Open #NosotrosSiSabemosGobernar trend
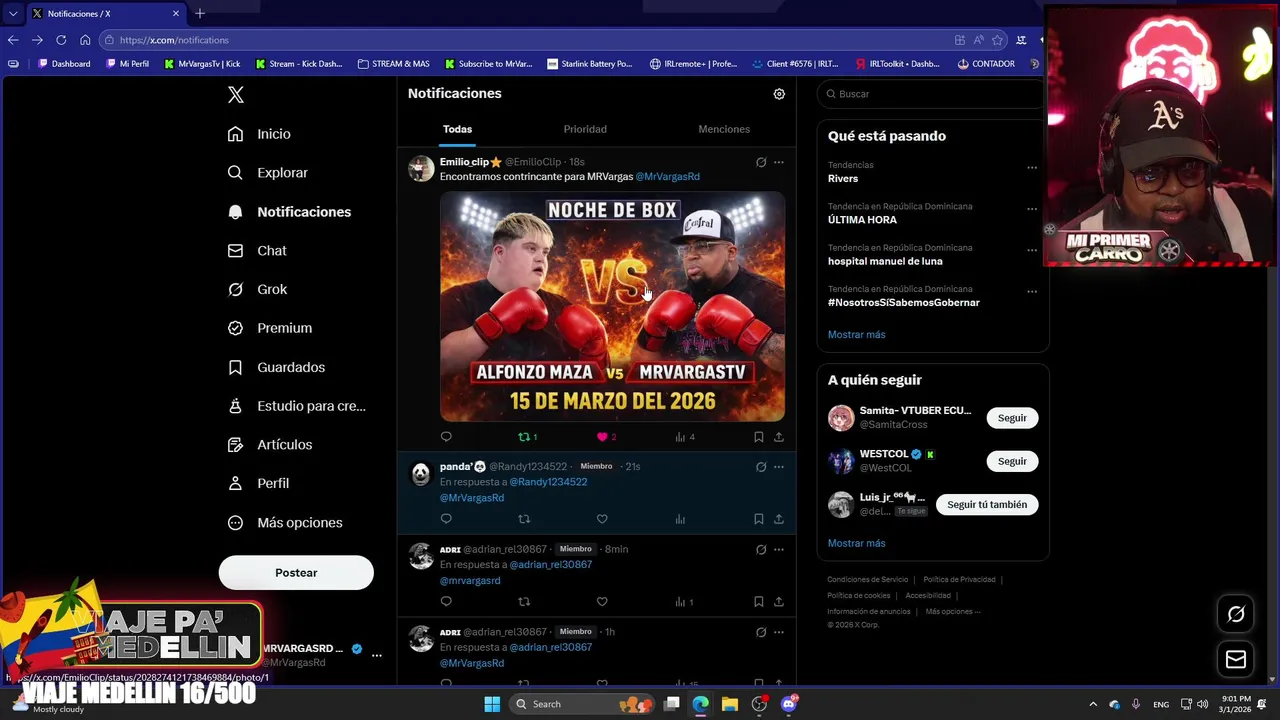The width and height of the screenshot is (1280, 720). click(x=904, y=302)
